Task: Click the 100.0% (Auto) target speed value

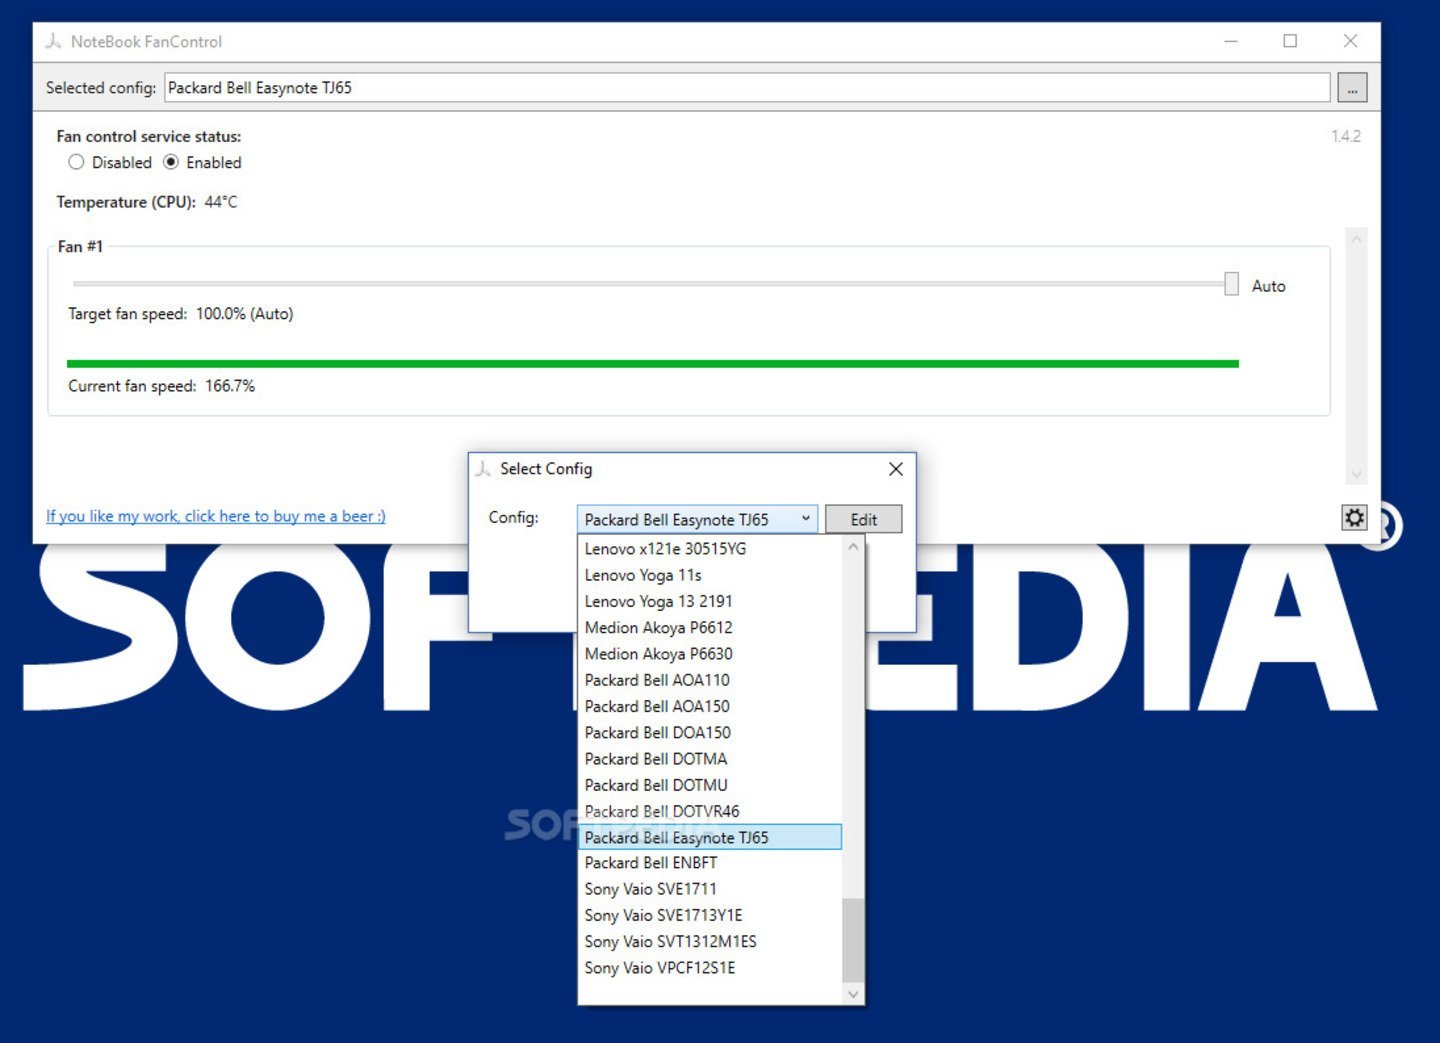Action: pyautogui.click(x=245, y=314)
